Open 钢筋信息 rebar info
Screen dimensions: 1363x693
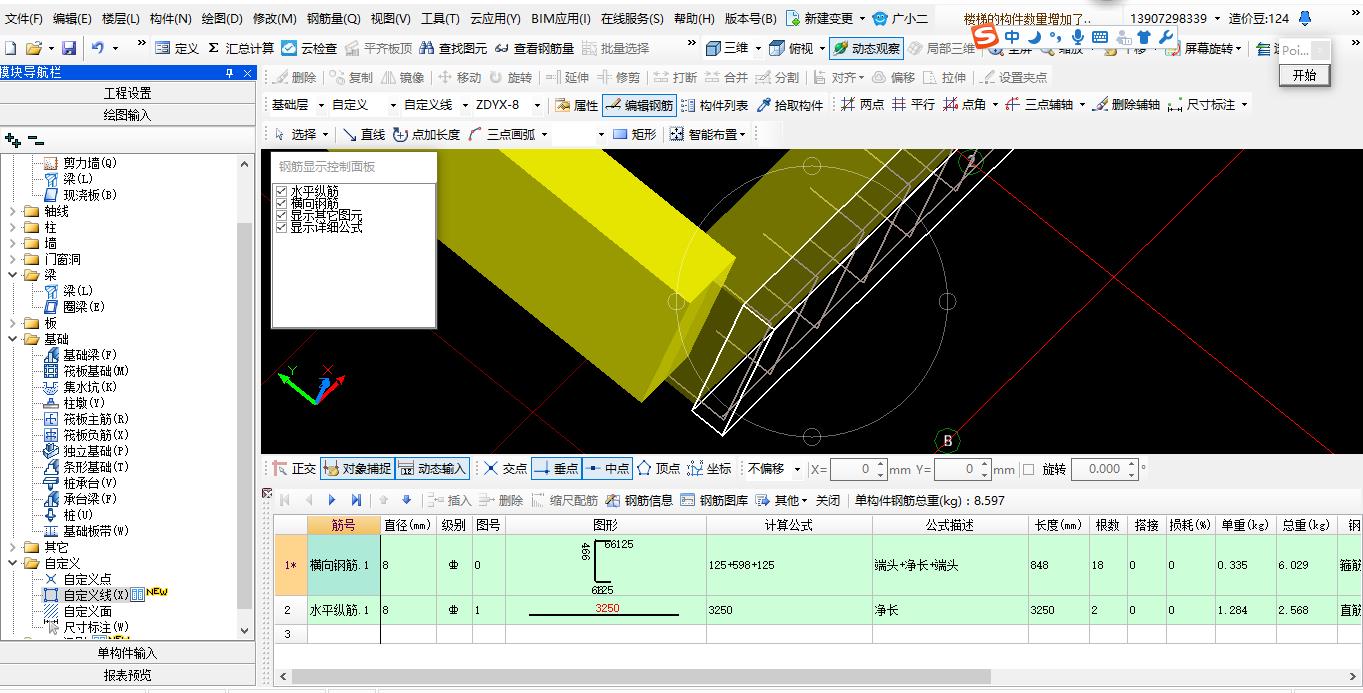pyautogui.click(x=639, y=500)
